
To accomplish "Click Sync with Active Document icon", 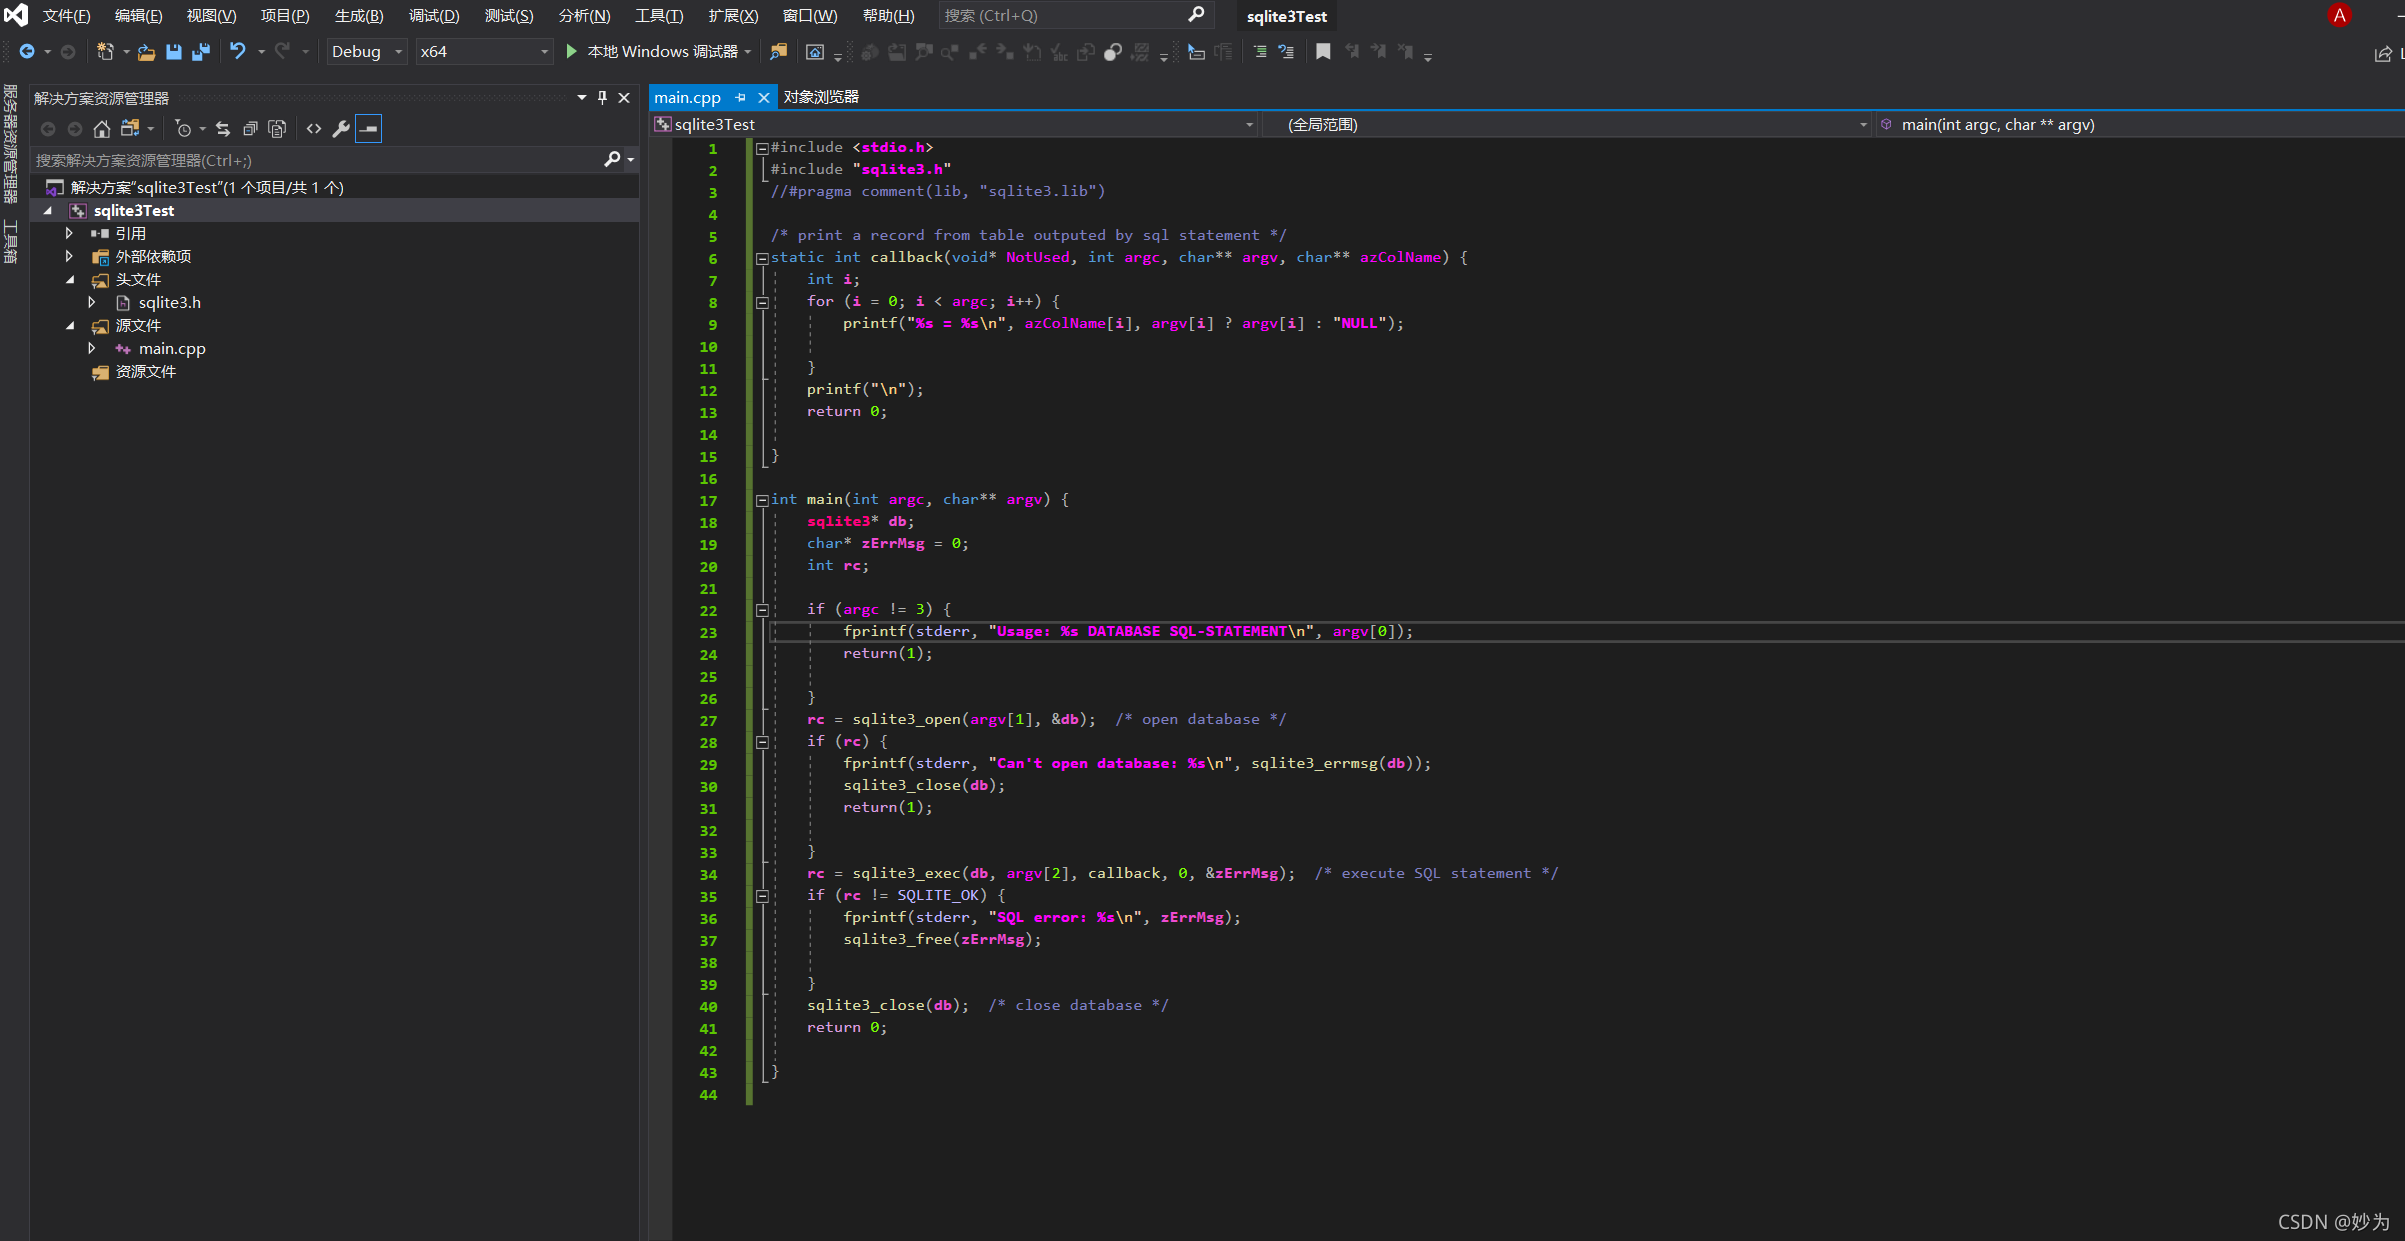I will click(x=223, y=129).
